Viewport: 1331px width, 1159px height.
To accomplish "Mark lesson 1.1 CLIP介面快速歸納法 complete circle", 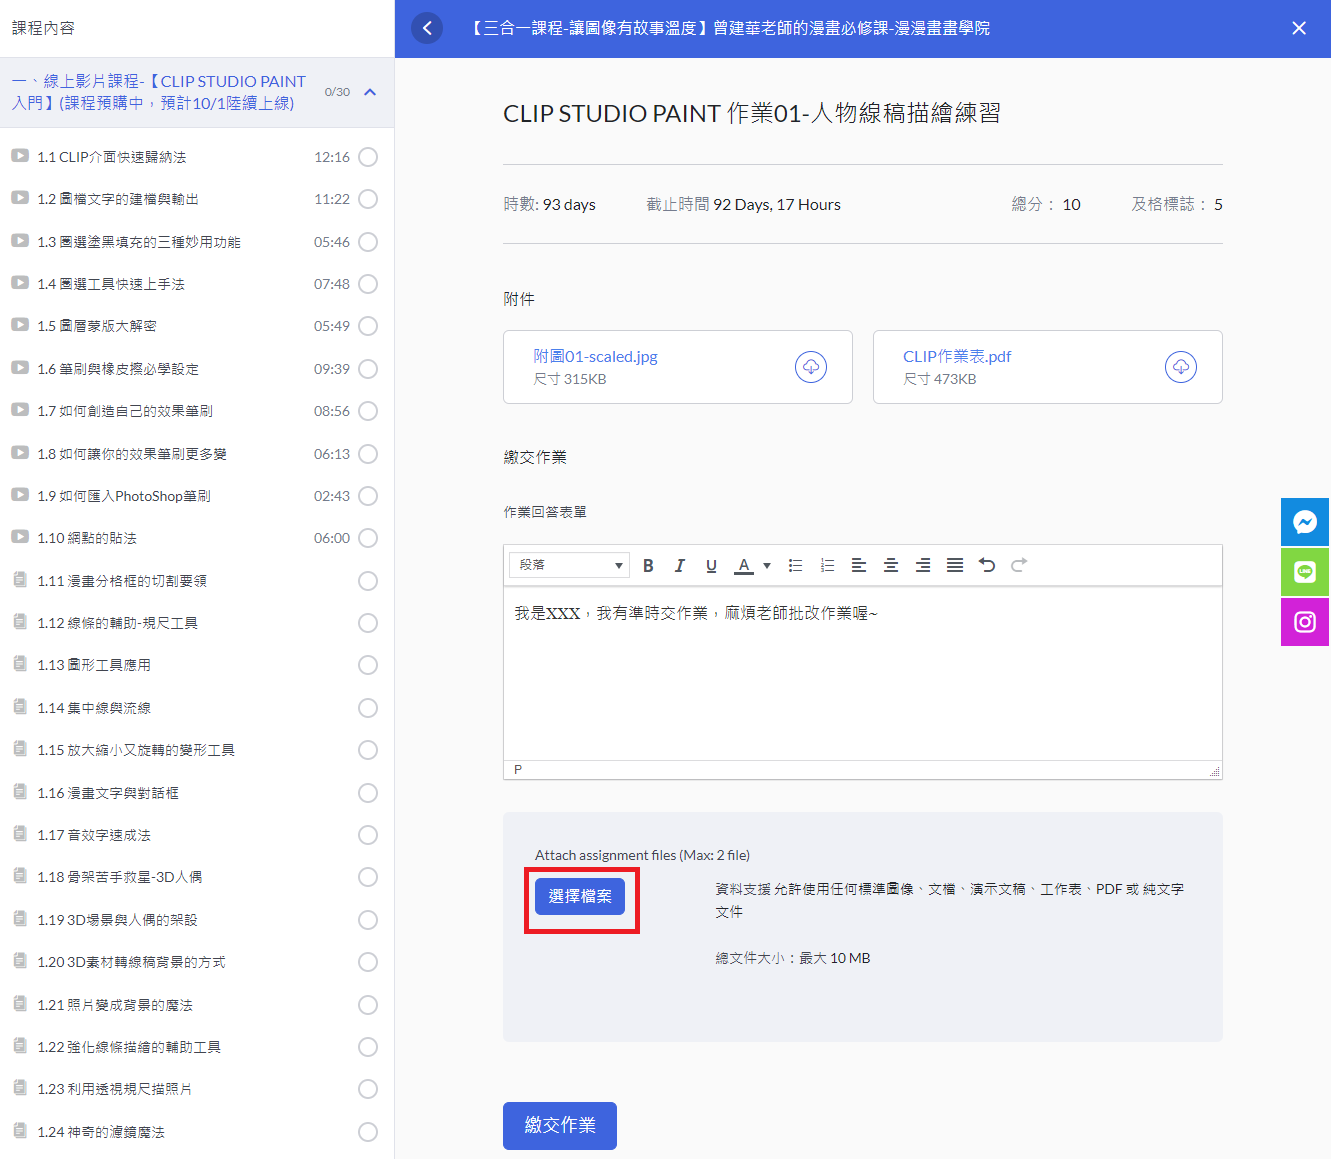I will tap(368, 157).
